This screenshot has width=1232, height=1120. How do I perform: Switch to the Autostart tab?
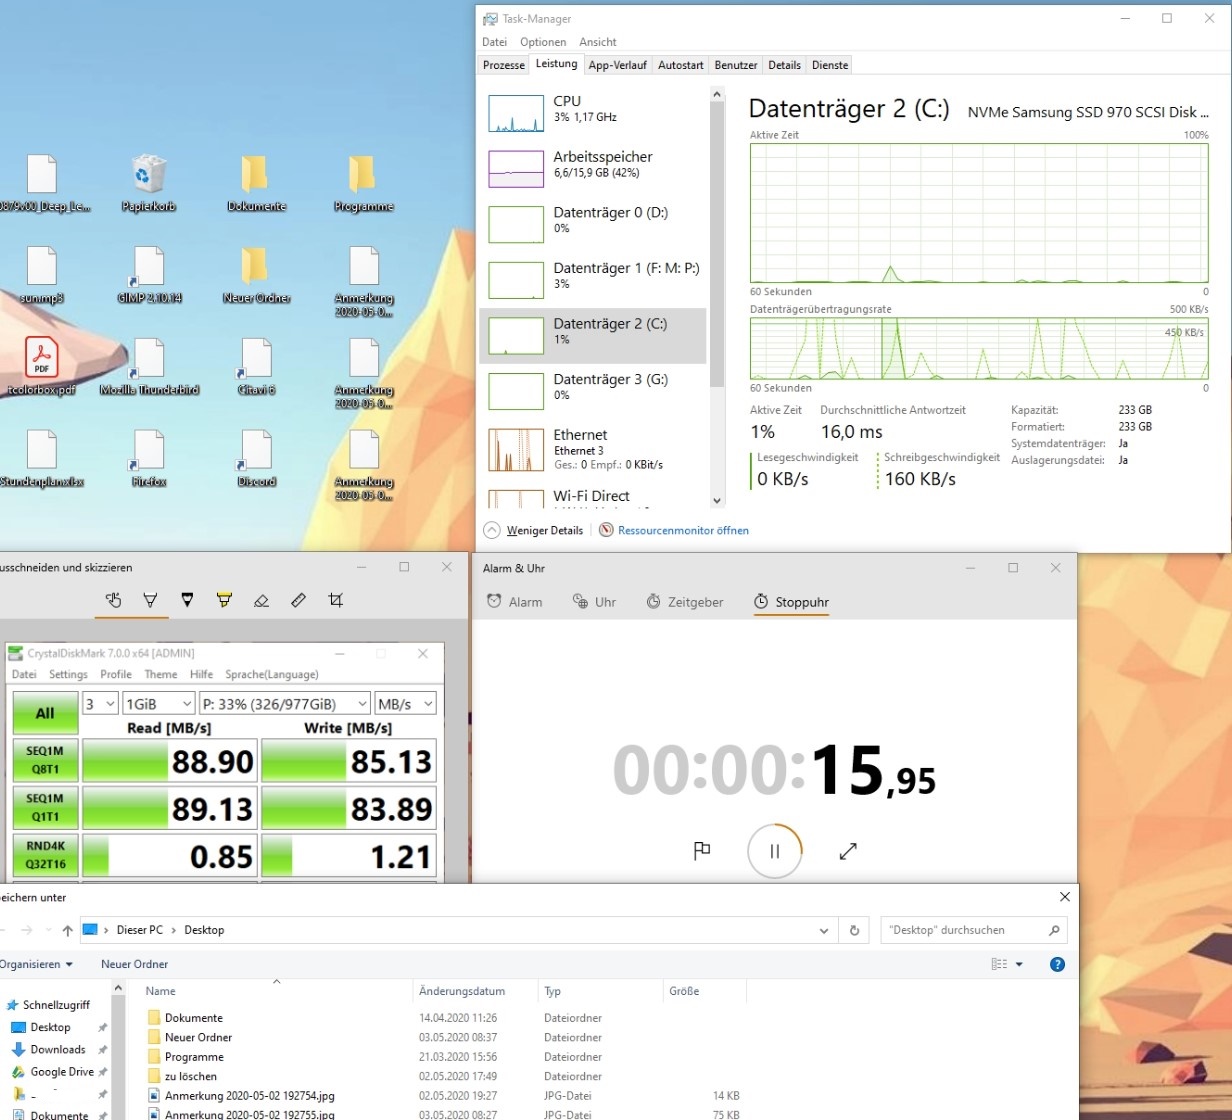pyautogui.click(x=680, y=65)
